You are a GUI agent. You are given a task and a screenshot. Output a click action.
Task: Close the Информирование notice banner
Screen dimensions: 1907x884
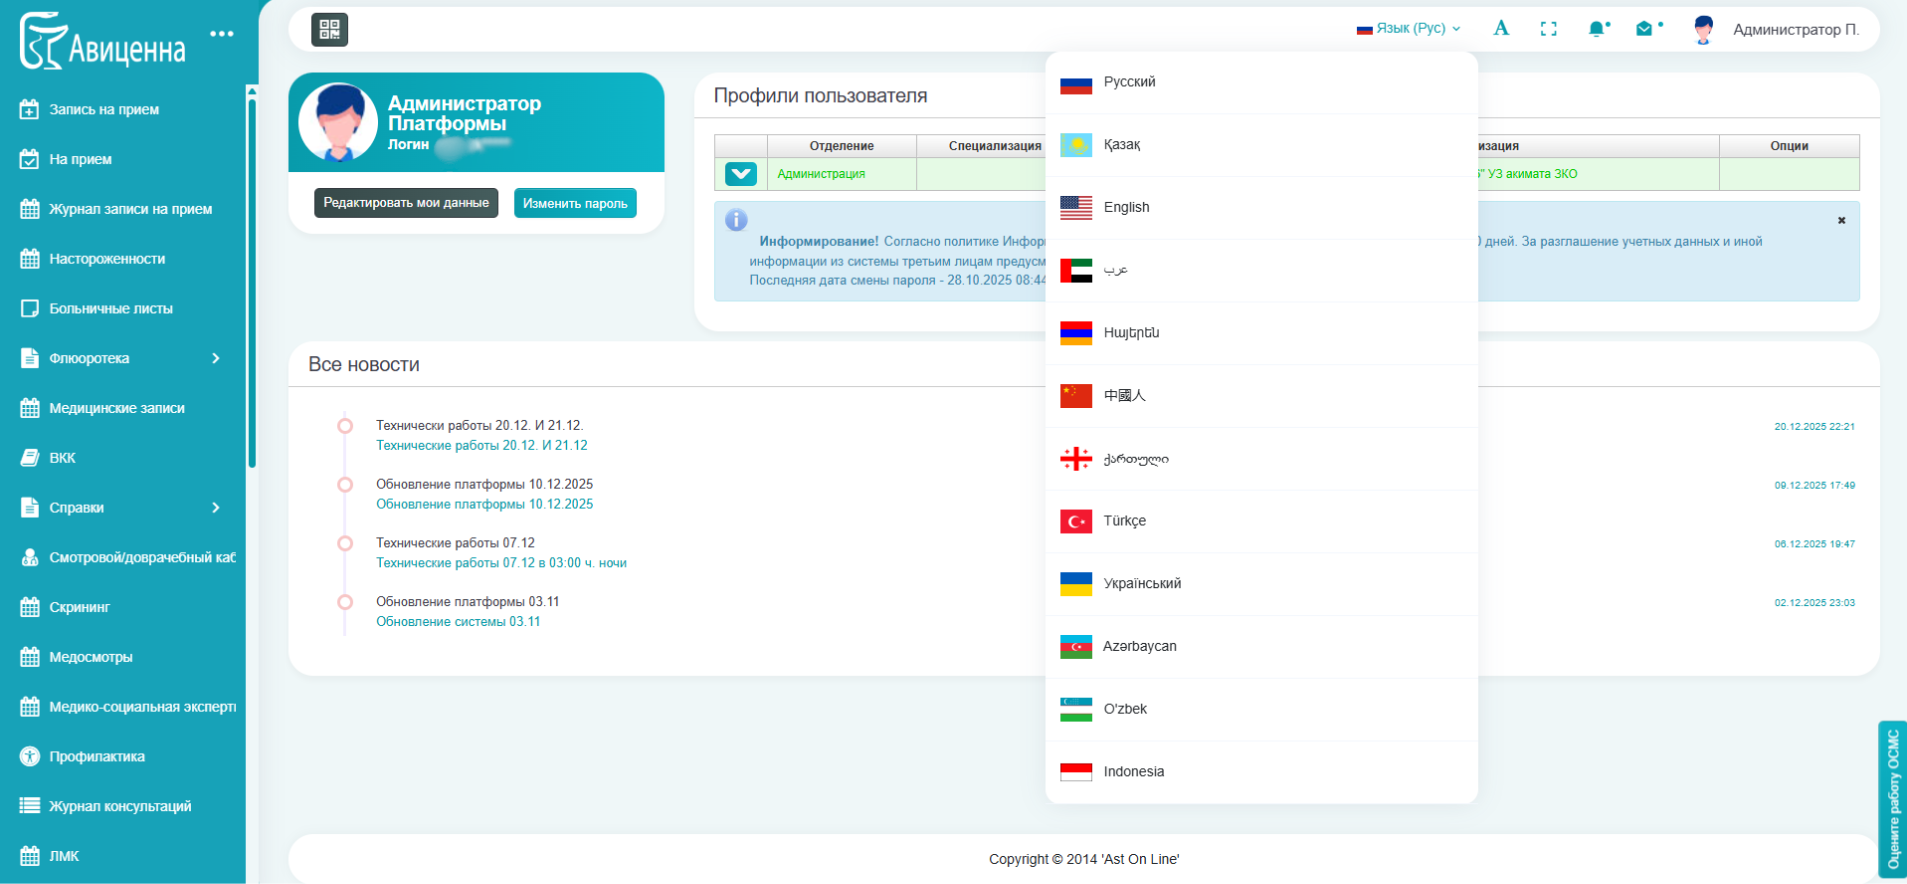pos(1841,220)
